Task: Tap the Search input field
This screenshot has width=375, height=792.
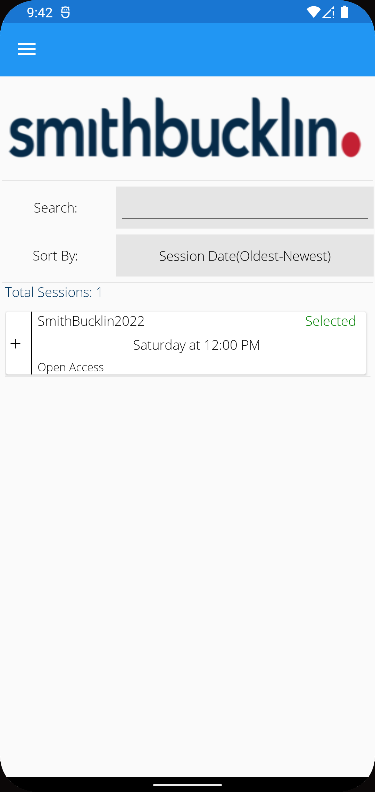Action: point(245,208)
